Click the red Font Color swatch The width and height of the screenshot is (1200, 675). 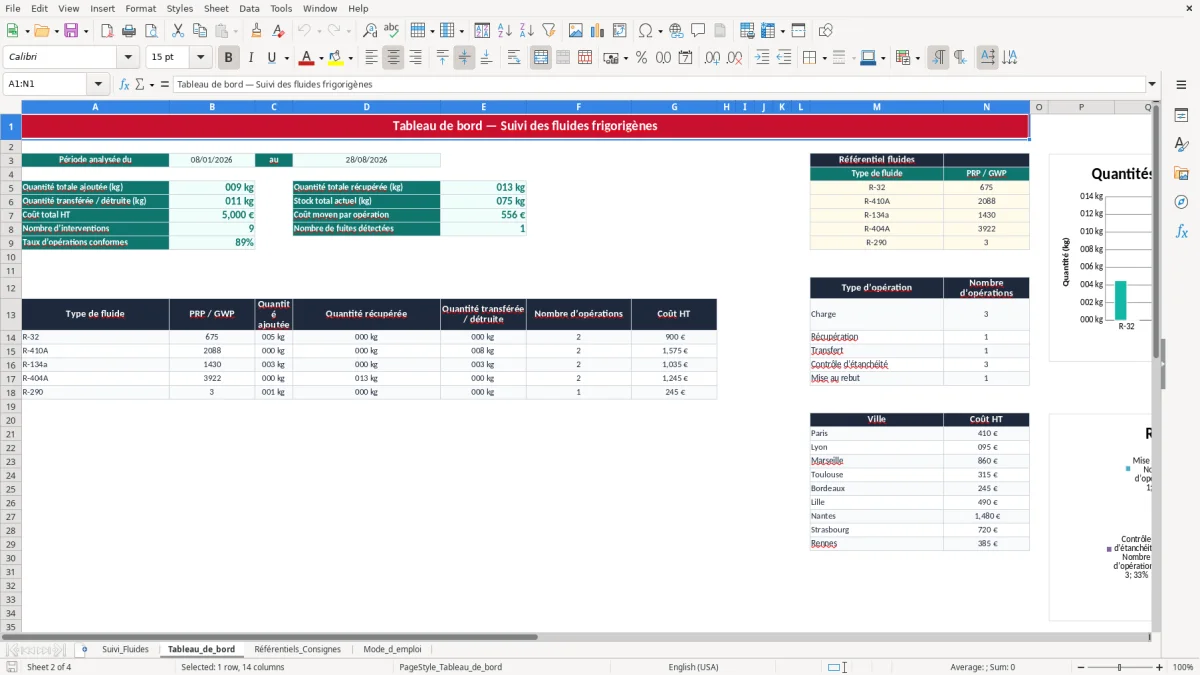pyautogui.click(x=306, y=58)
